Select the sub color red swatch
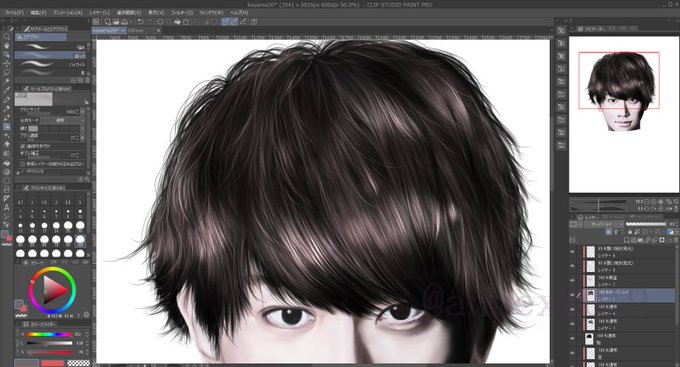680x367 pixels. coord(52,363)
